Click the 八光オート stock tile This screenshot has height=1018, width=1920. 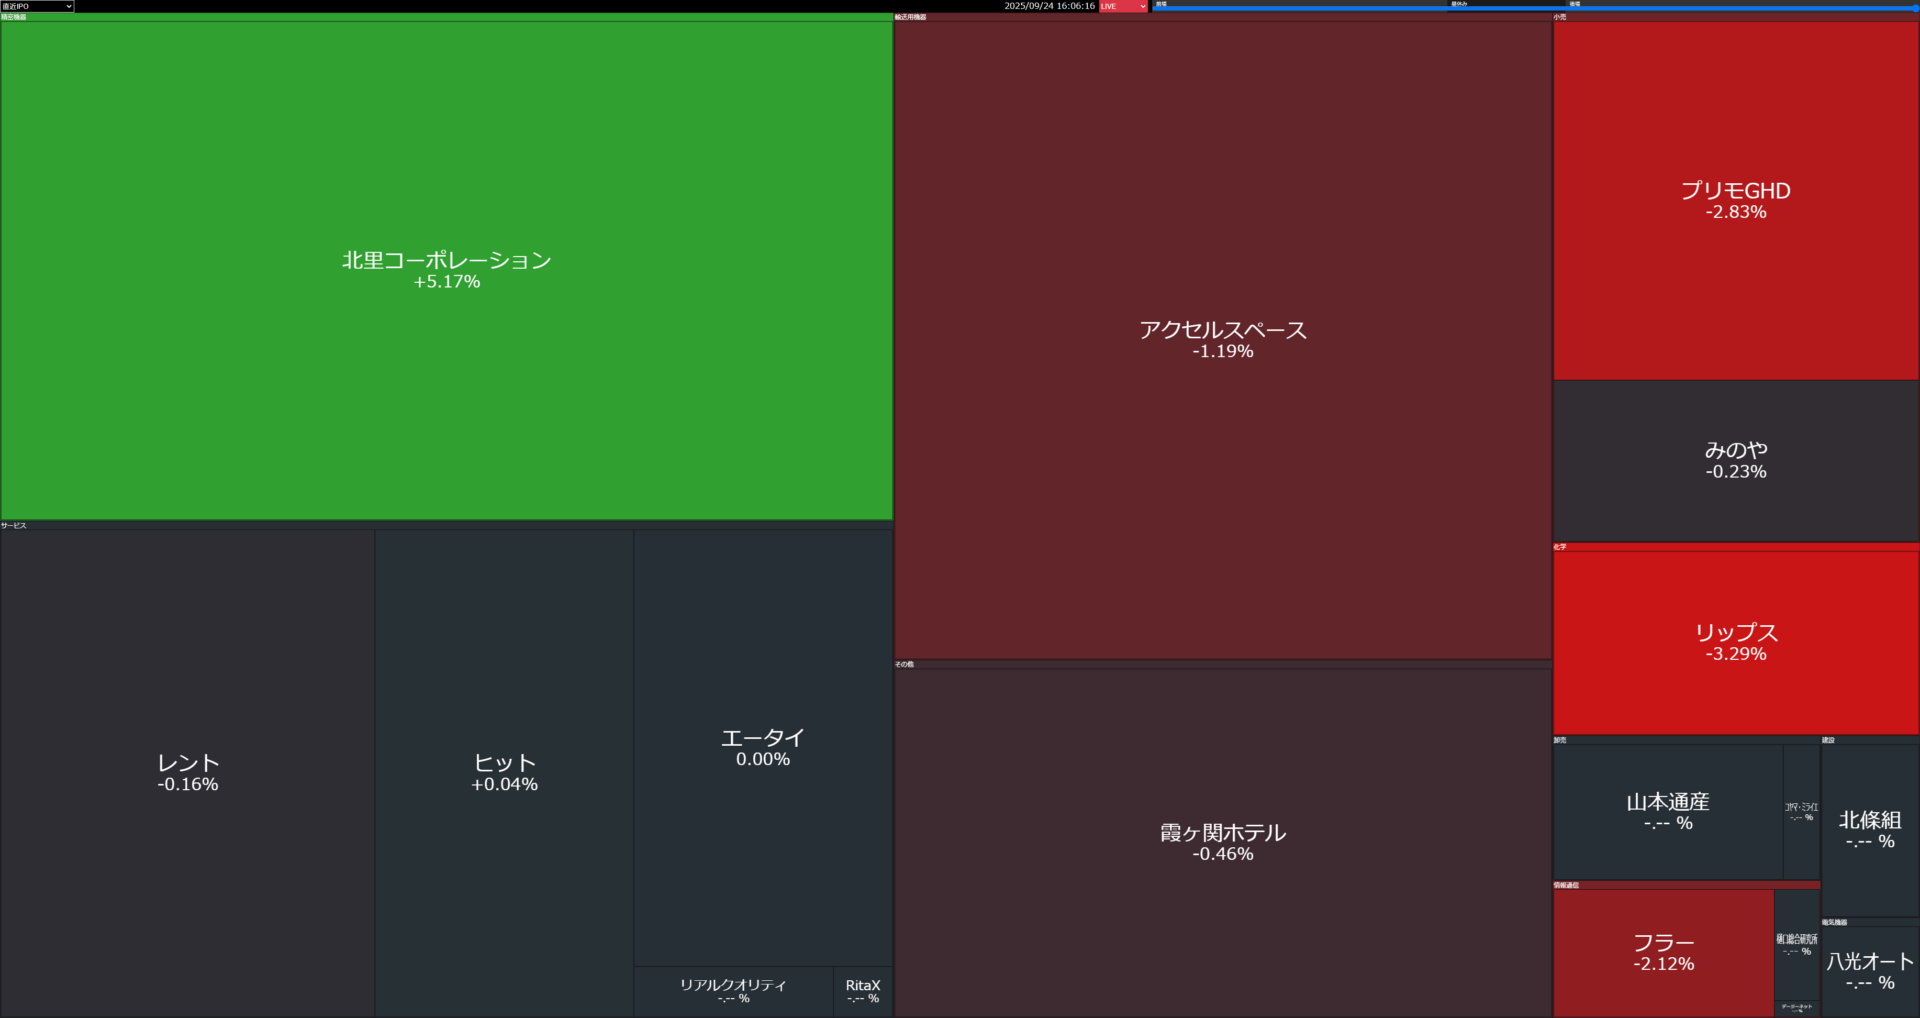[1870, 970]
